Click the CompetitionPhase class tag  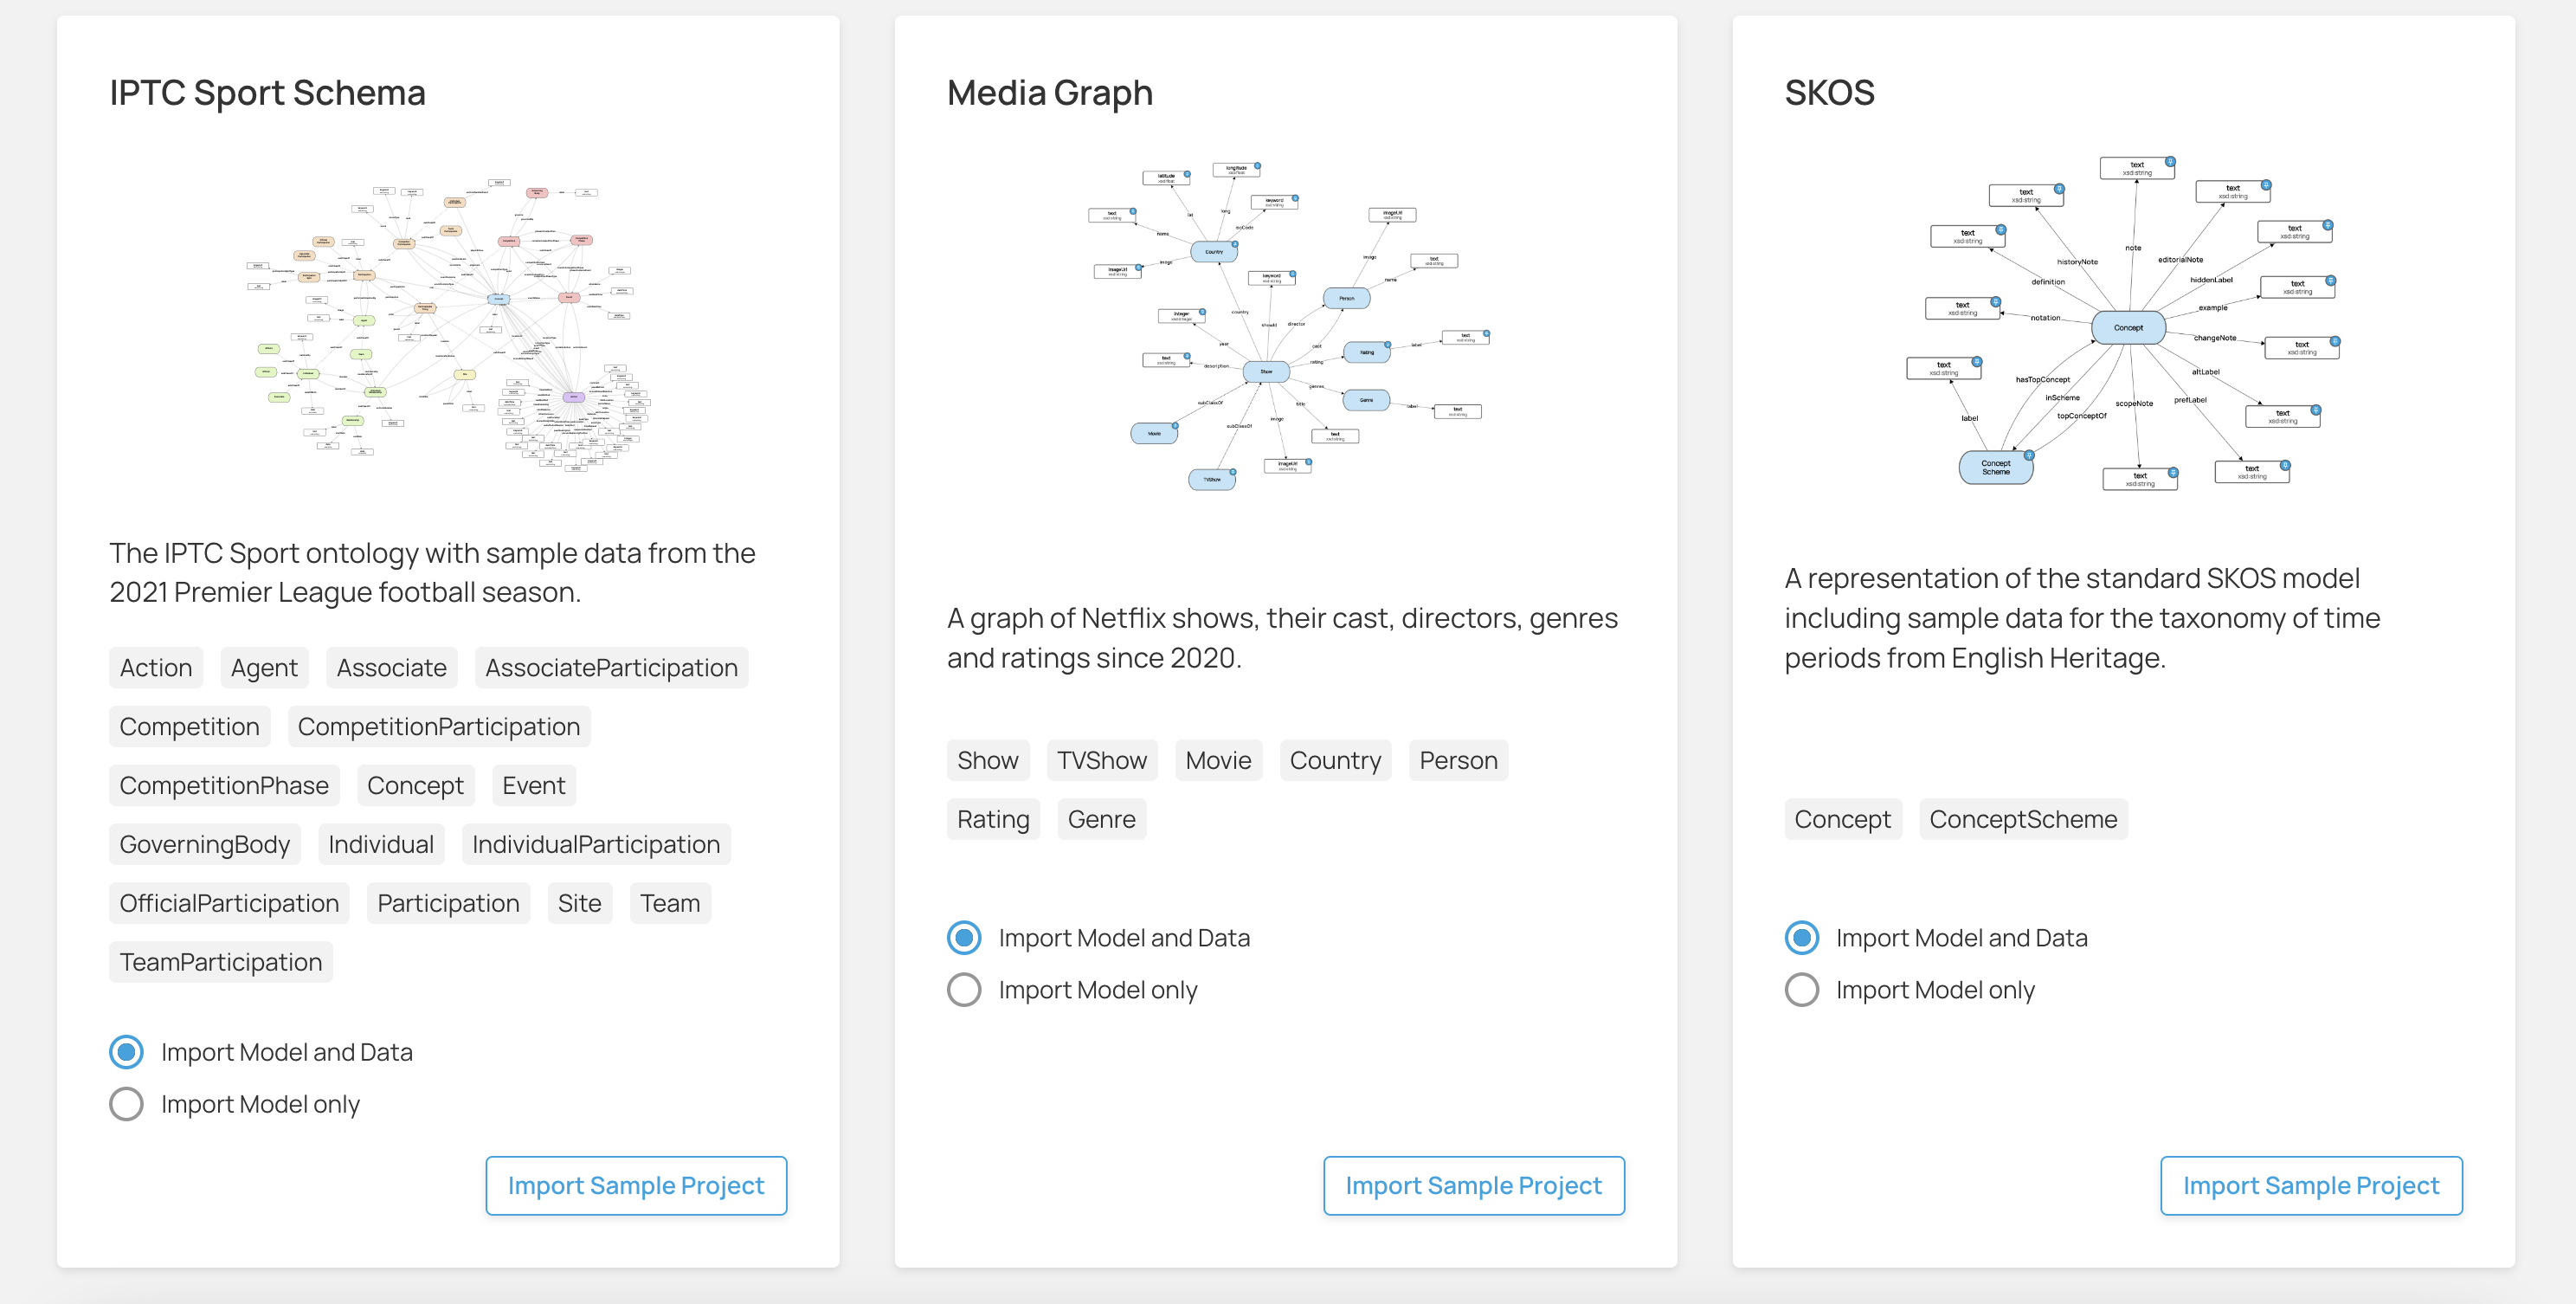pos(224,786)
